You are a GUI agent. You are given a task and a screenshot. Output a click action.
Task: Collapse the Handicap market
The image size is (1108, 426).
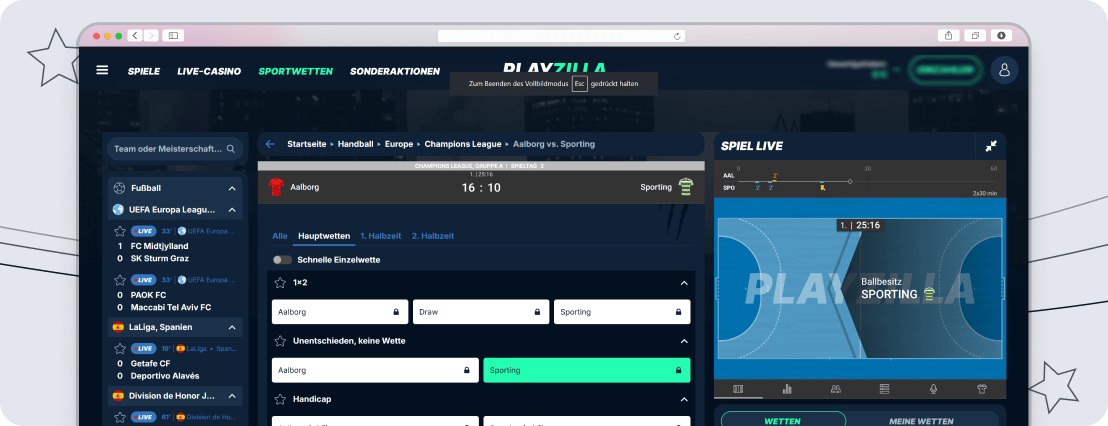683,399
